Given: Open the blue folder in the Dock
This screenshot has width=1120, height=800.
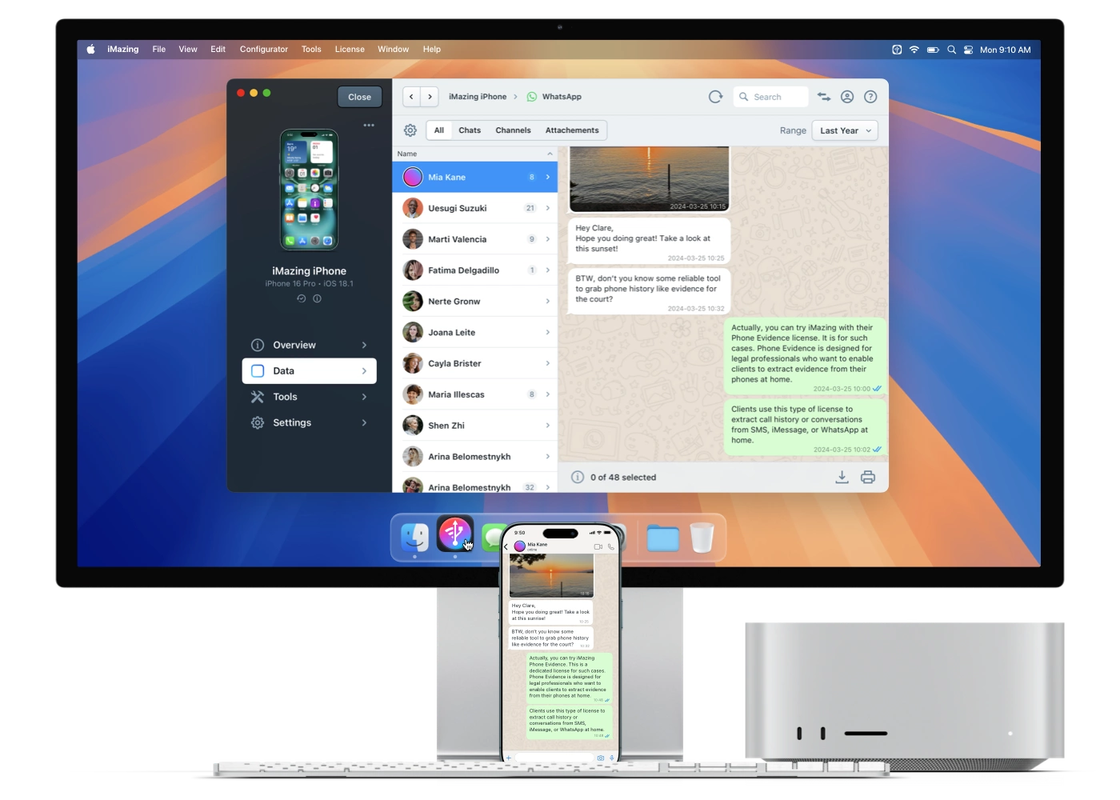Looking at the screenshot, I should 662,538.
